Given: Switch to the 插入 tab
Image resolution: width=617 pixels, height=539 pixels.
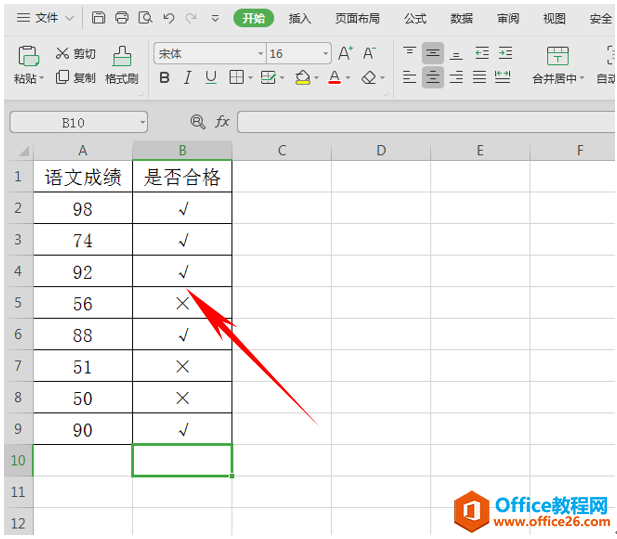Looking at the screenshot, I should (299, 18).
